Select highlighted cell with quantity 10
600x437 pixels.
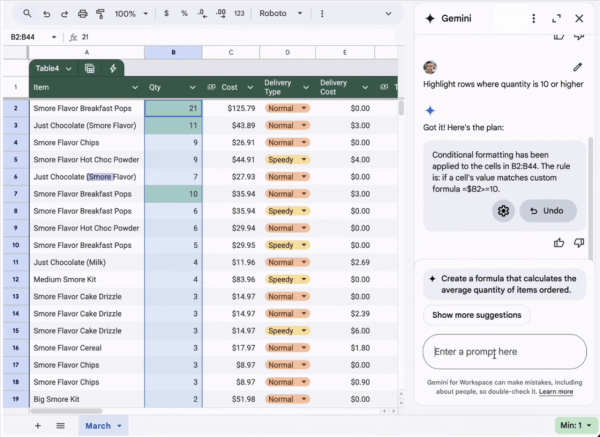click(173, 194)
